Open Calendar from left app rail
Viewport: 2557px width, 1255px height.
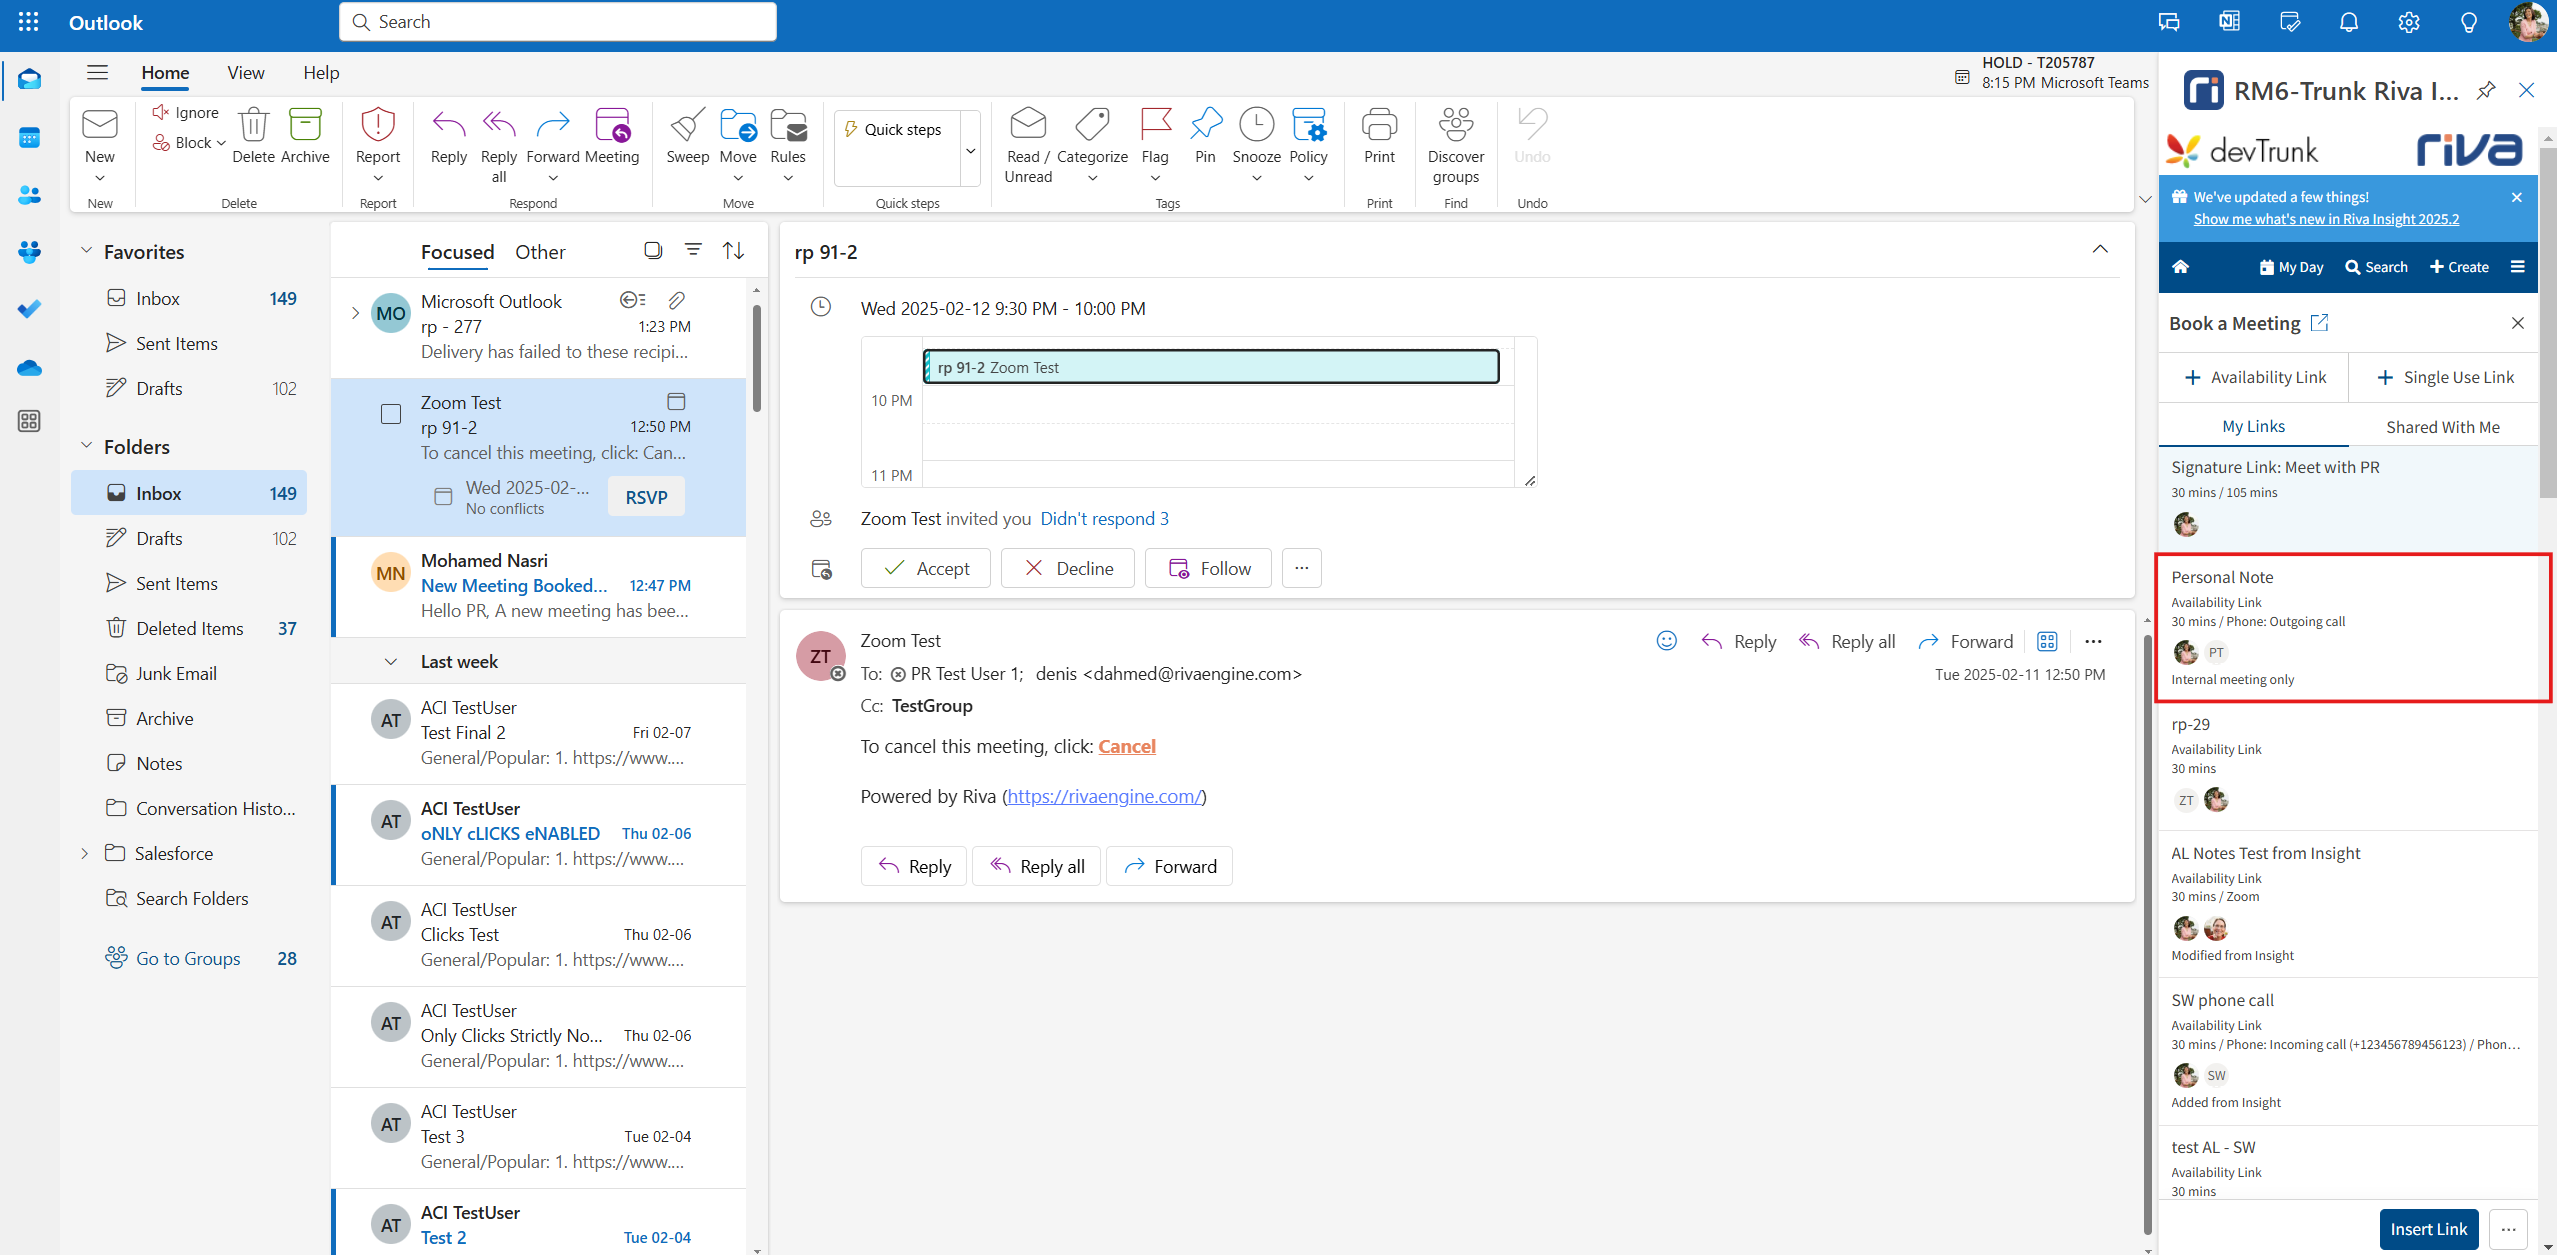tap(29, 137)
